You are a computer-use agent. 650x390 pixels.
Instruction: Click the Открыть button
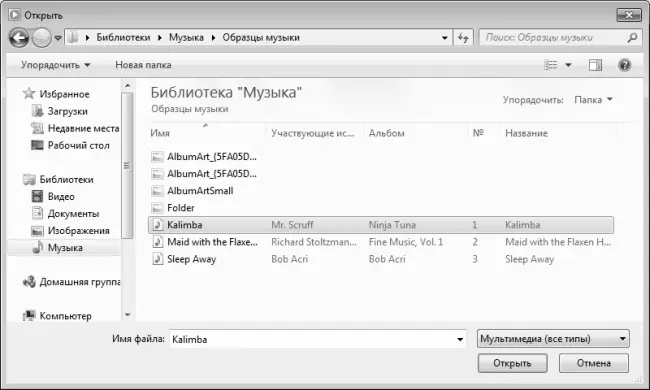point(512,363)
